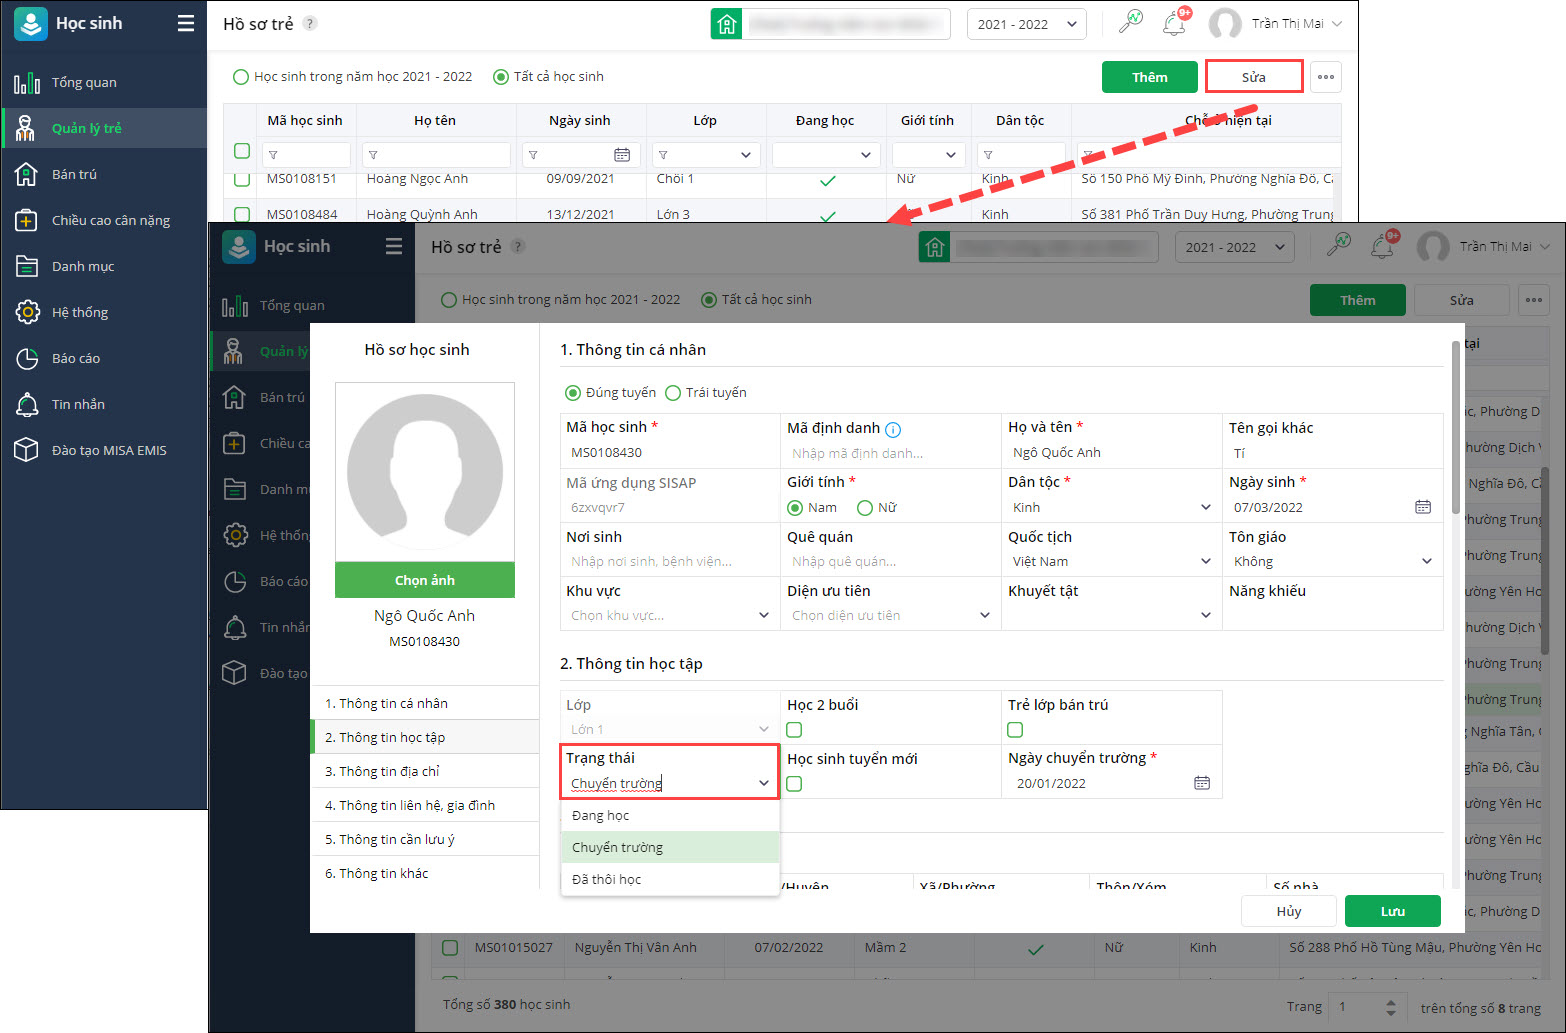Image resolution: width=1566 pixels, height=1033 pixels.
Task: Select the Nam gender radio button
Action: (x=795, y=508)
